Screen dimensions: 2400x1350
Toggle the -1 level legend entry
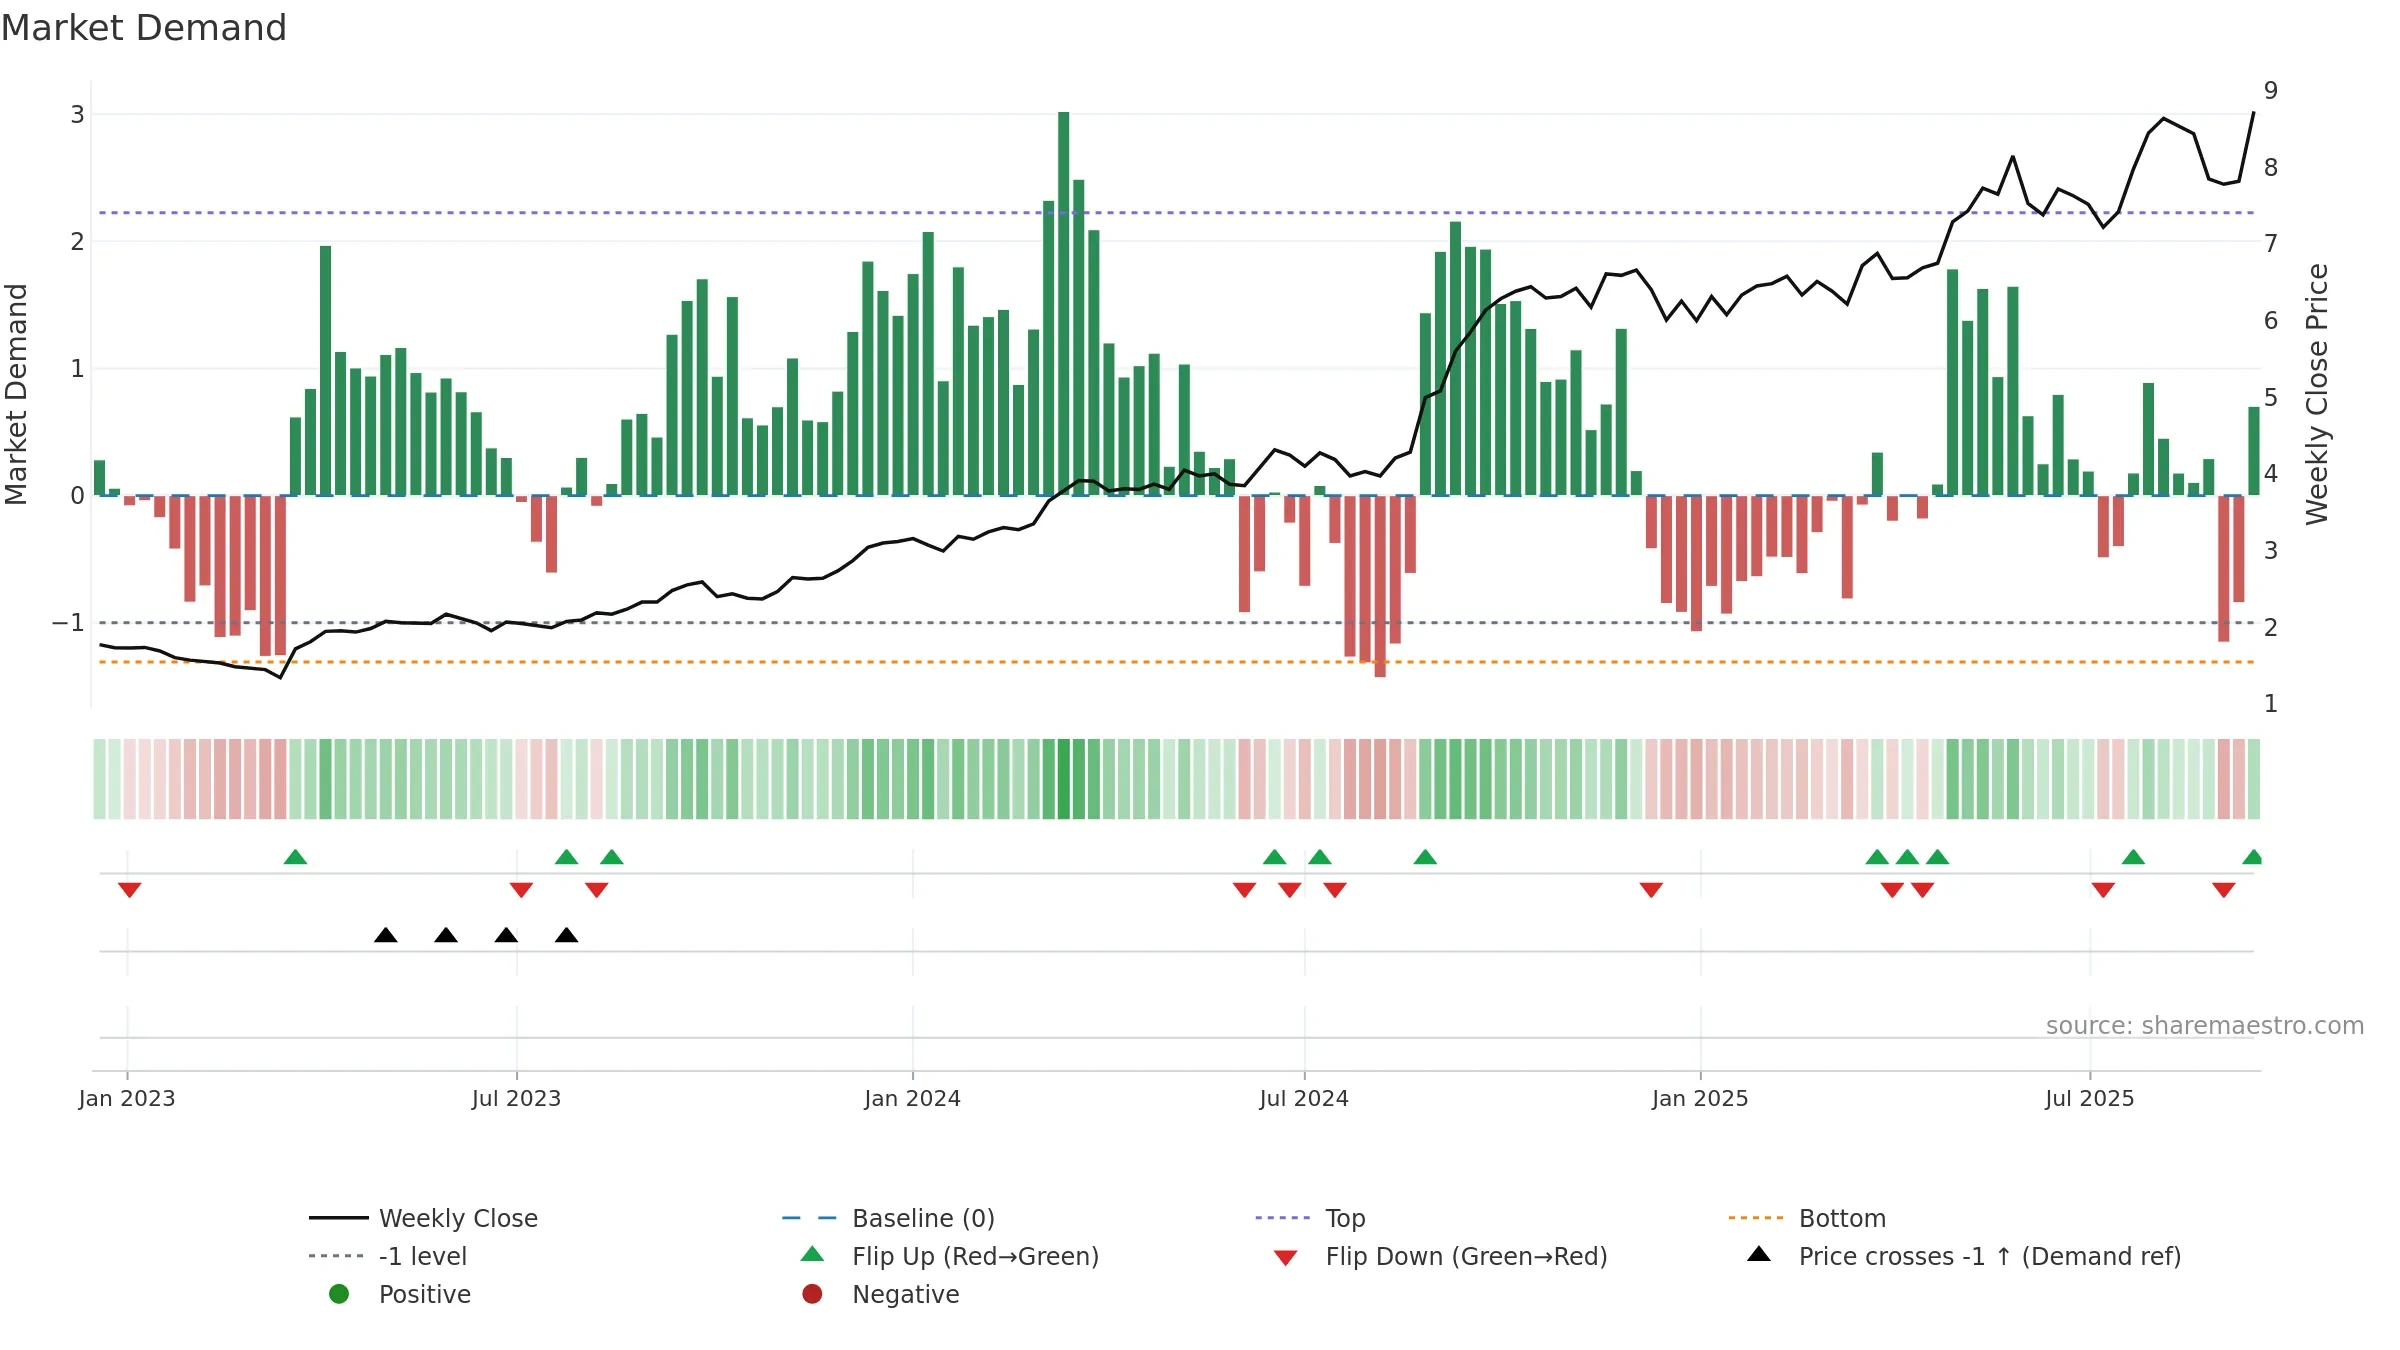[x=388, y=1256]
